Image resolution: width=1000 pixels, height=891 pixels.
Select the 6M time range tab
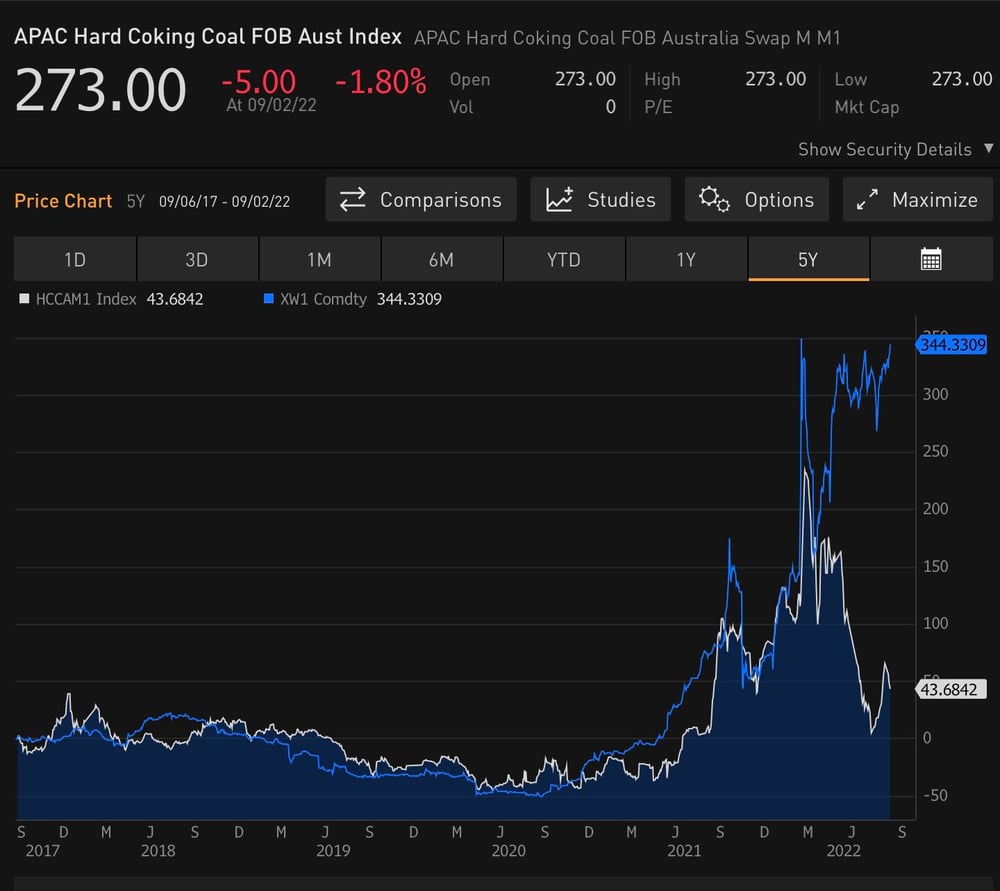point(442,259)
